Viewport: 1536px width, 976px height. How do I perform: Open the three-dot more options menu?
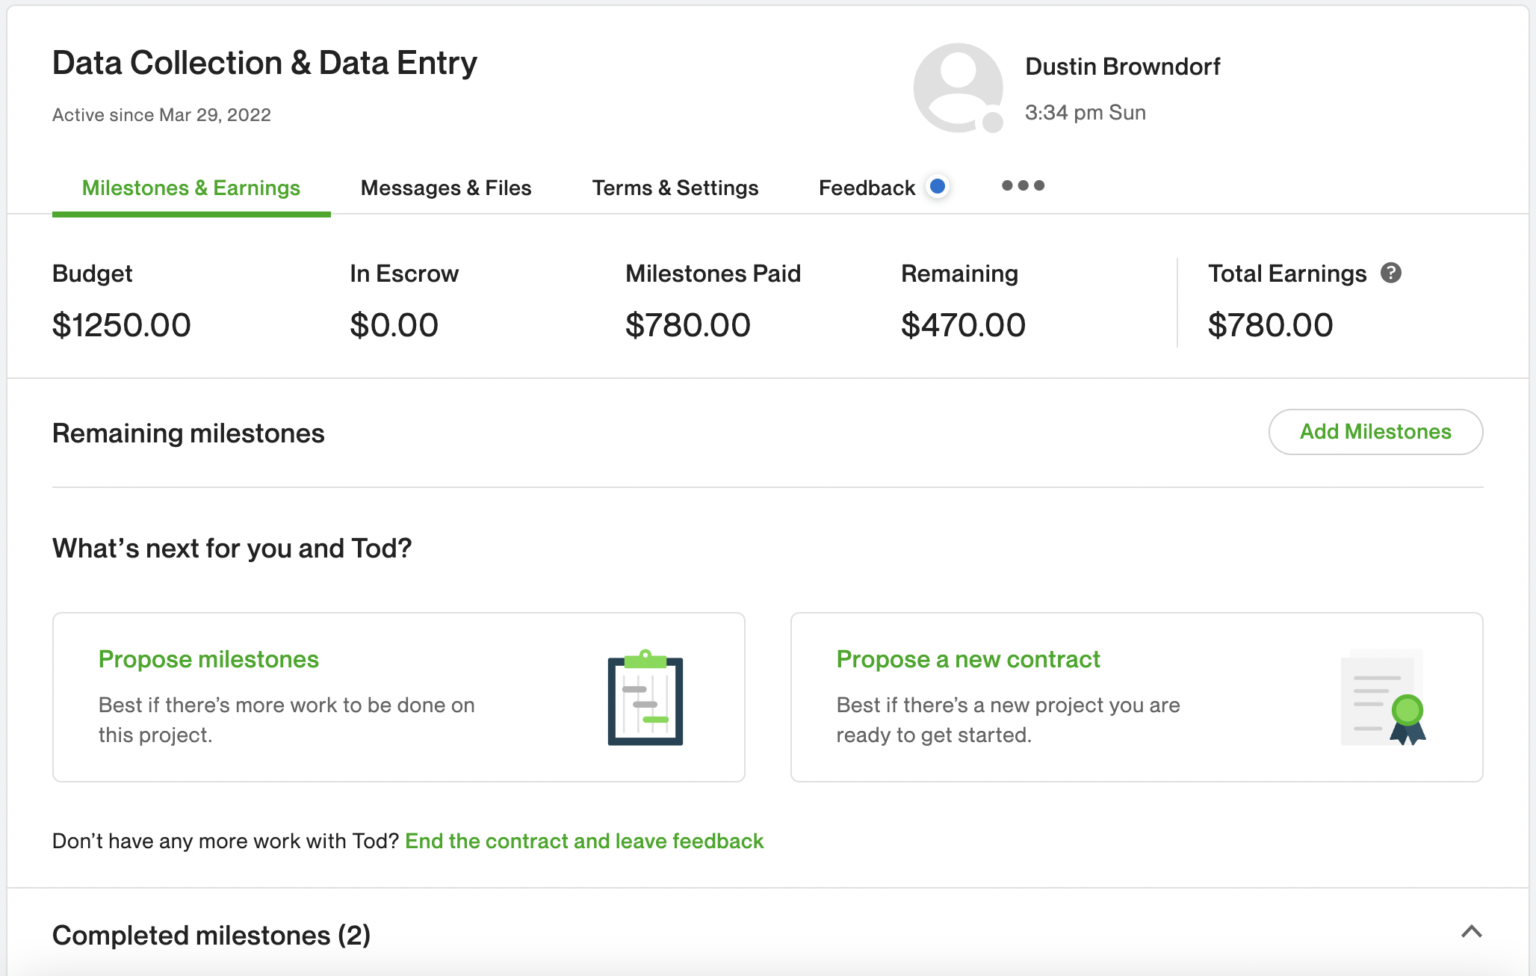(x=1023, y=186)
